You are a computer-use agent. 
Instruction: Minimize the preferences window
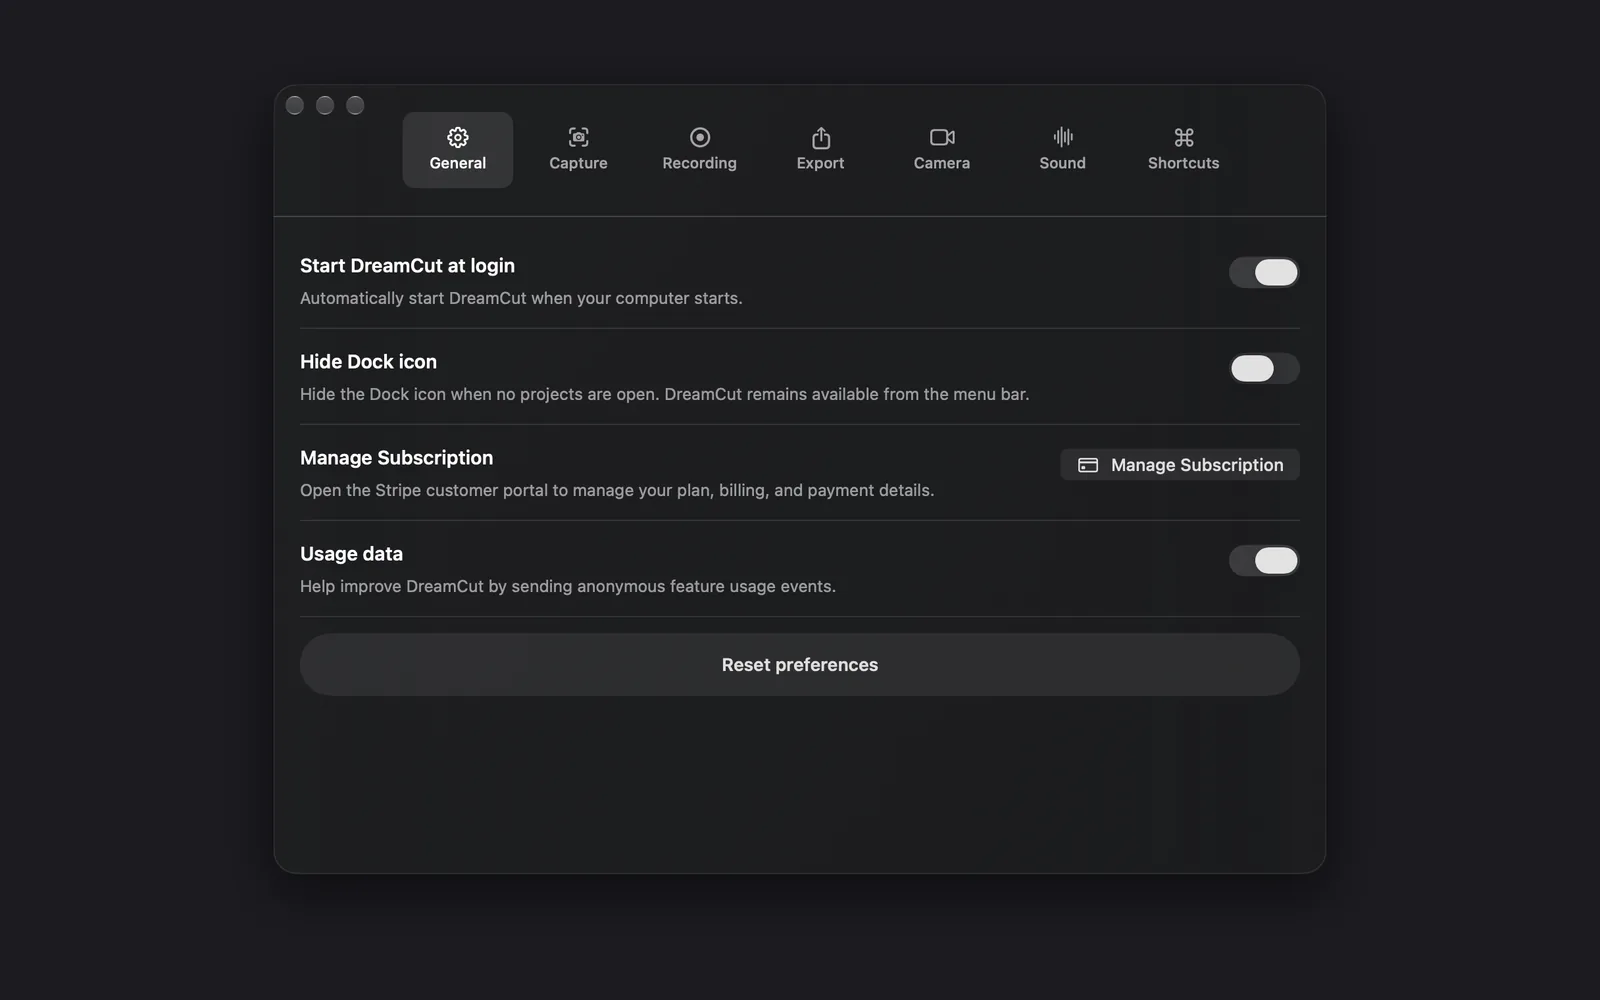tap(325, 105)
